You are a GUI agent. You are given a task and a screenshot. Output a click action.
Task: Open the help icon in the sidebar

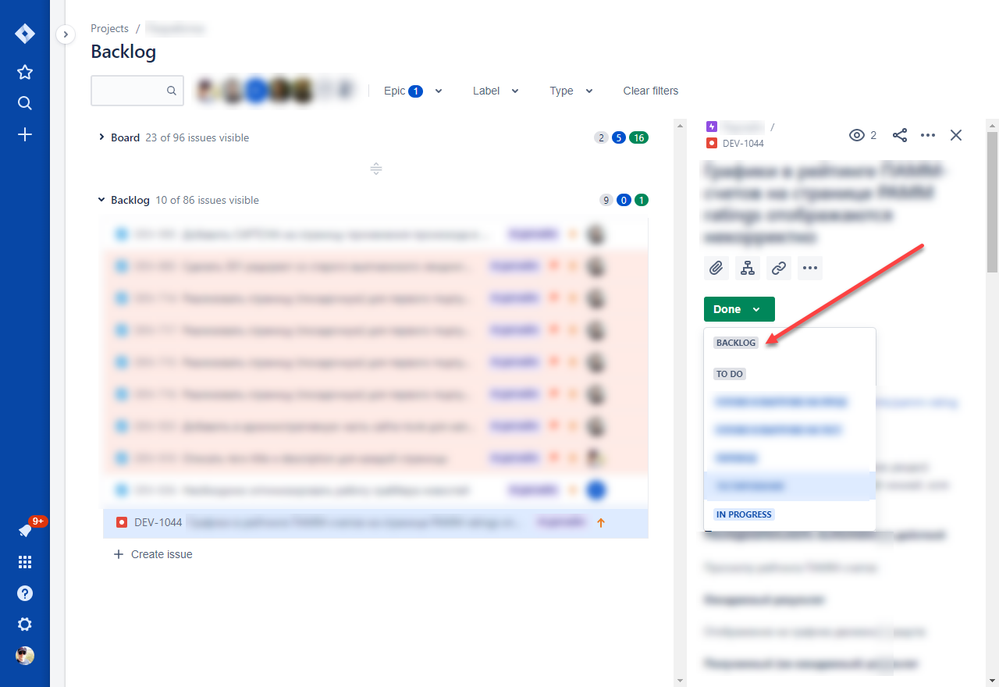[x=24, y=593]
